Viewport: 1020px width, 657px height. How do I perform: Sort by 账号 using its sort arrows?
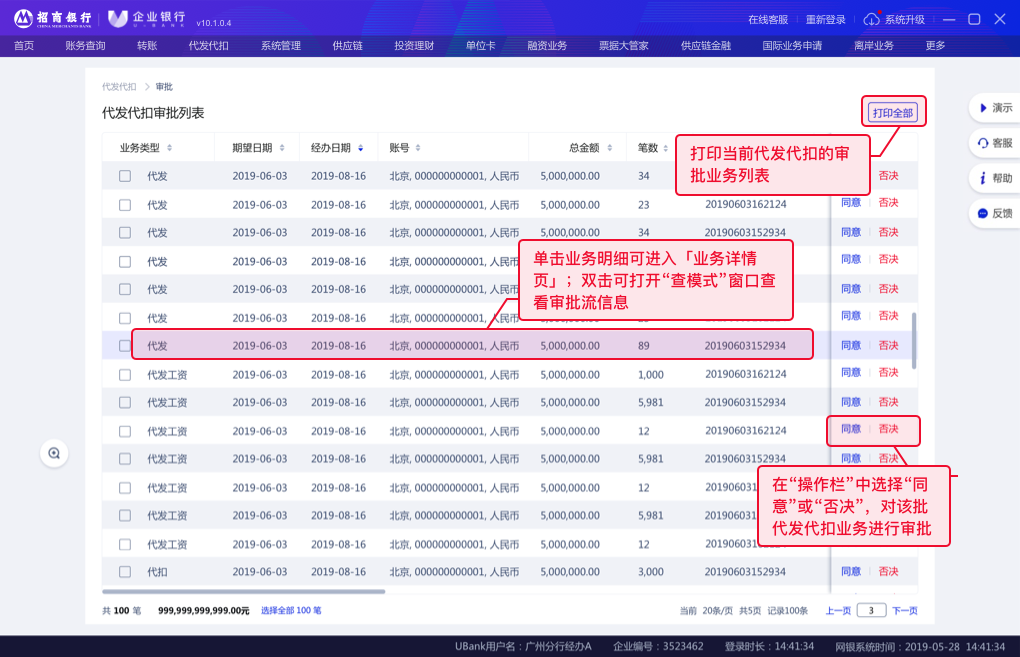[418, 148]
